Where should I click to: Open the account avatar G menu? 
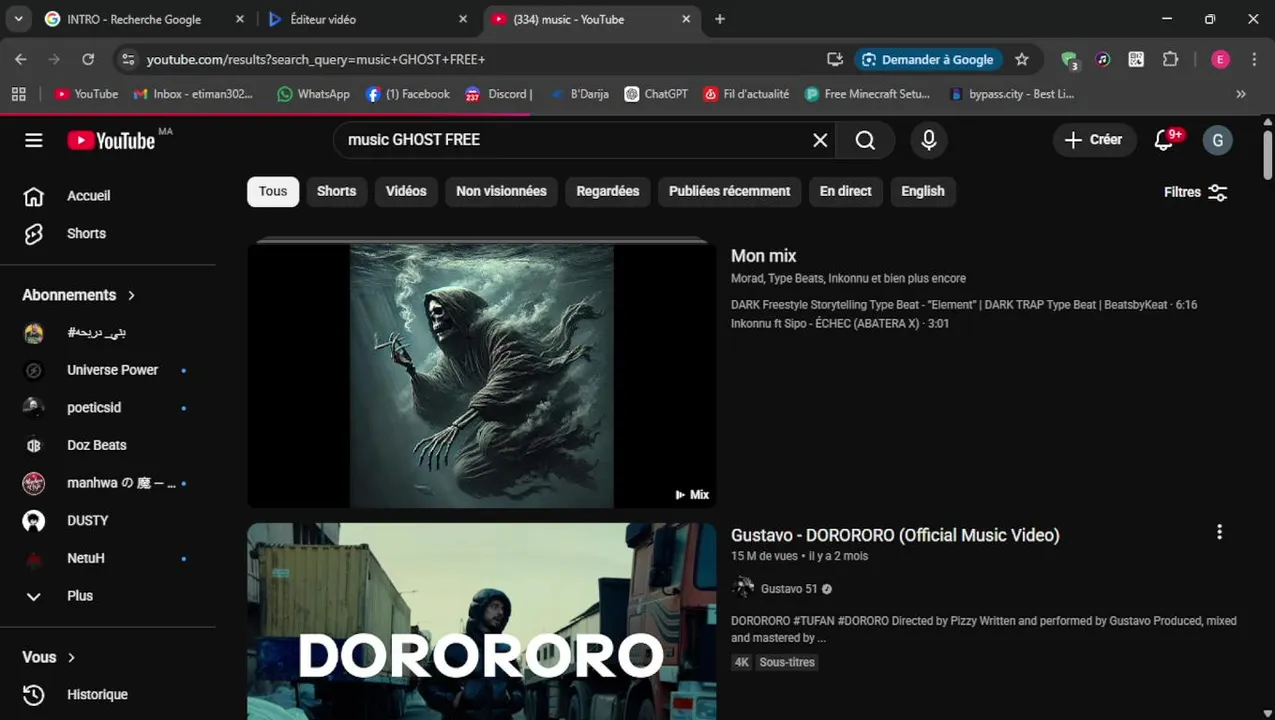(1217, 140)
